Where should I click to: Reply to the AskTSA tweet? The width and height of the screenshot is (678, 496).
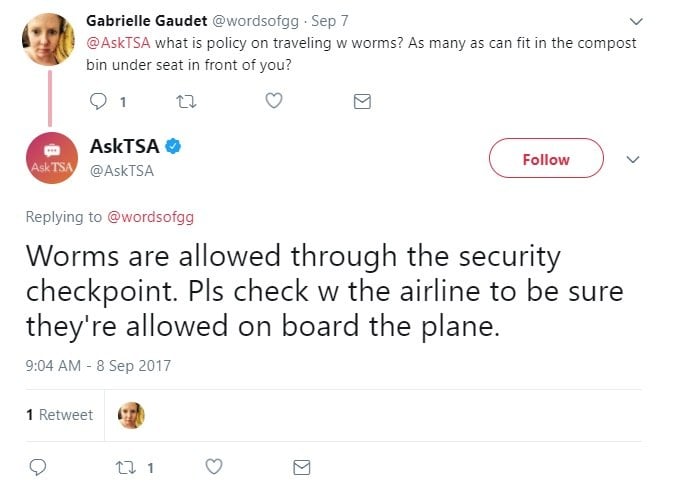click(x=38, y=467)
